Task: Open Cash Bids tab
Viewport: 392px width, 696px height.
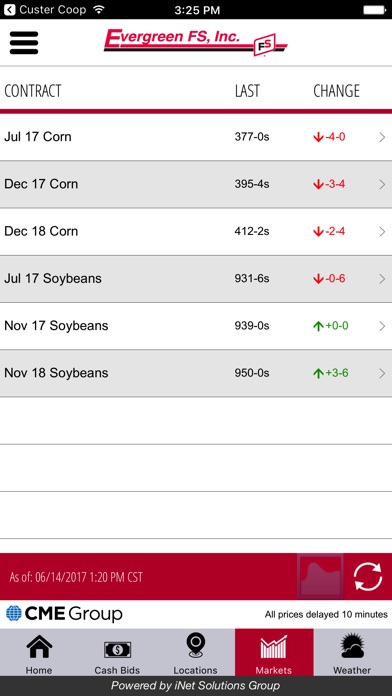Action: pyautogui.click(x=117, y=652)
